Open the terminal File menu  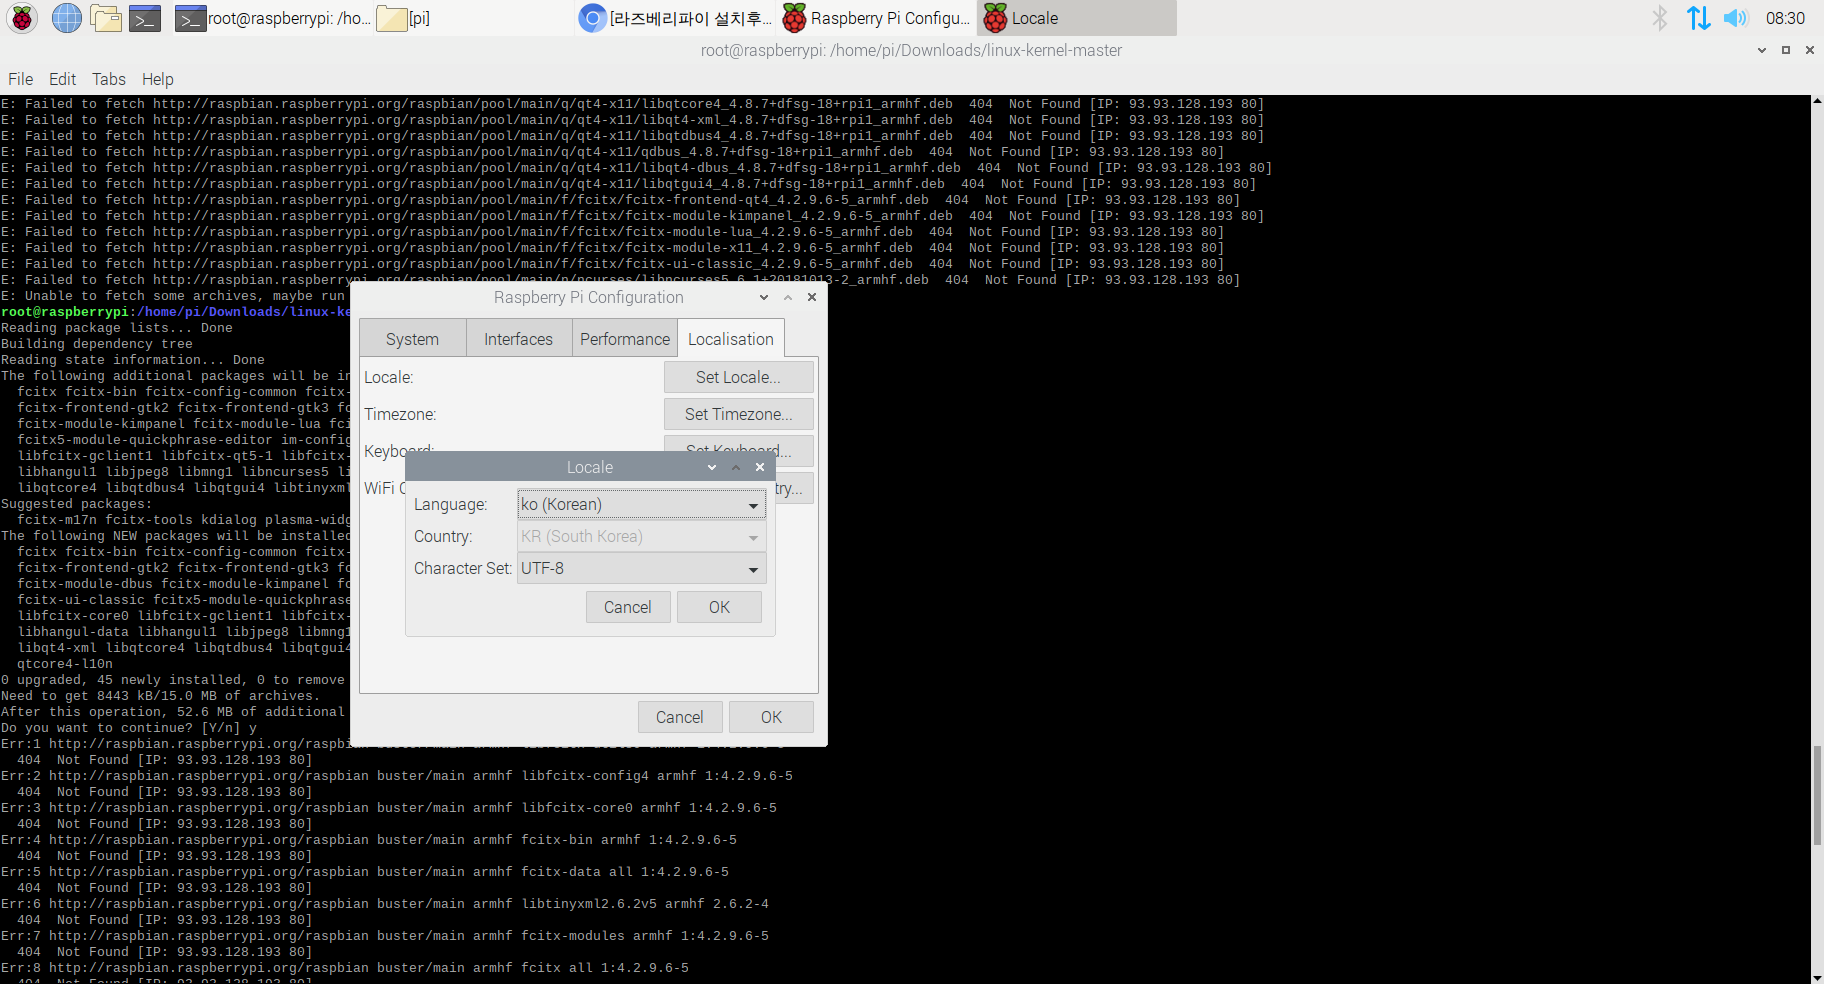(x=20, y=79)
